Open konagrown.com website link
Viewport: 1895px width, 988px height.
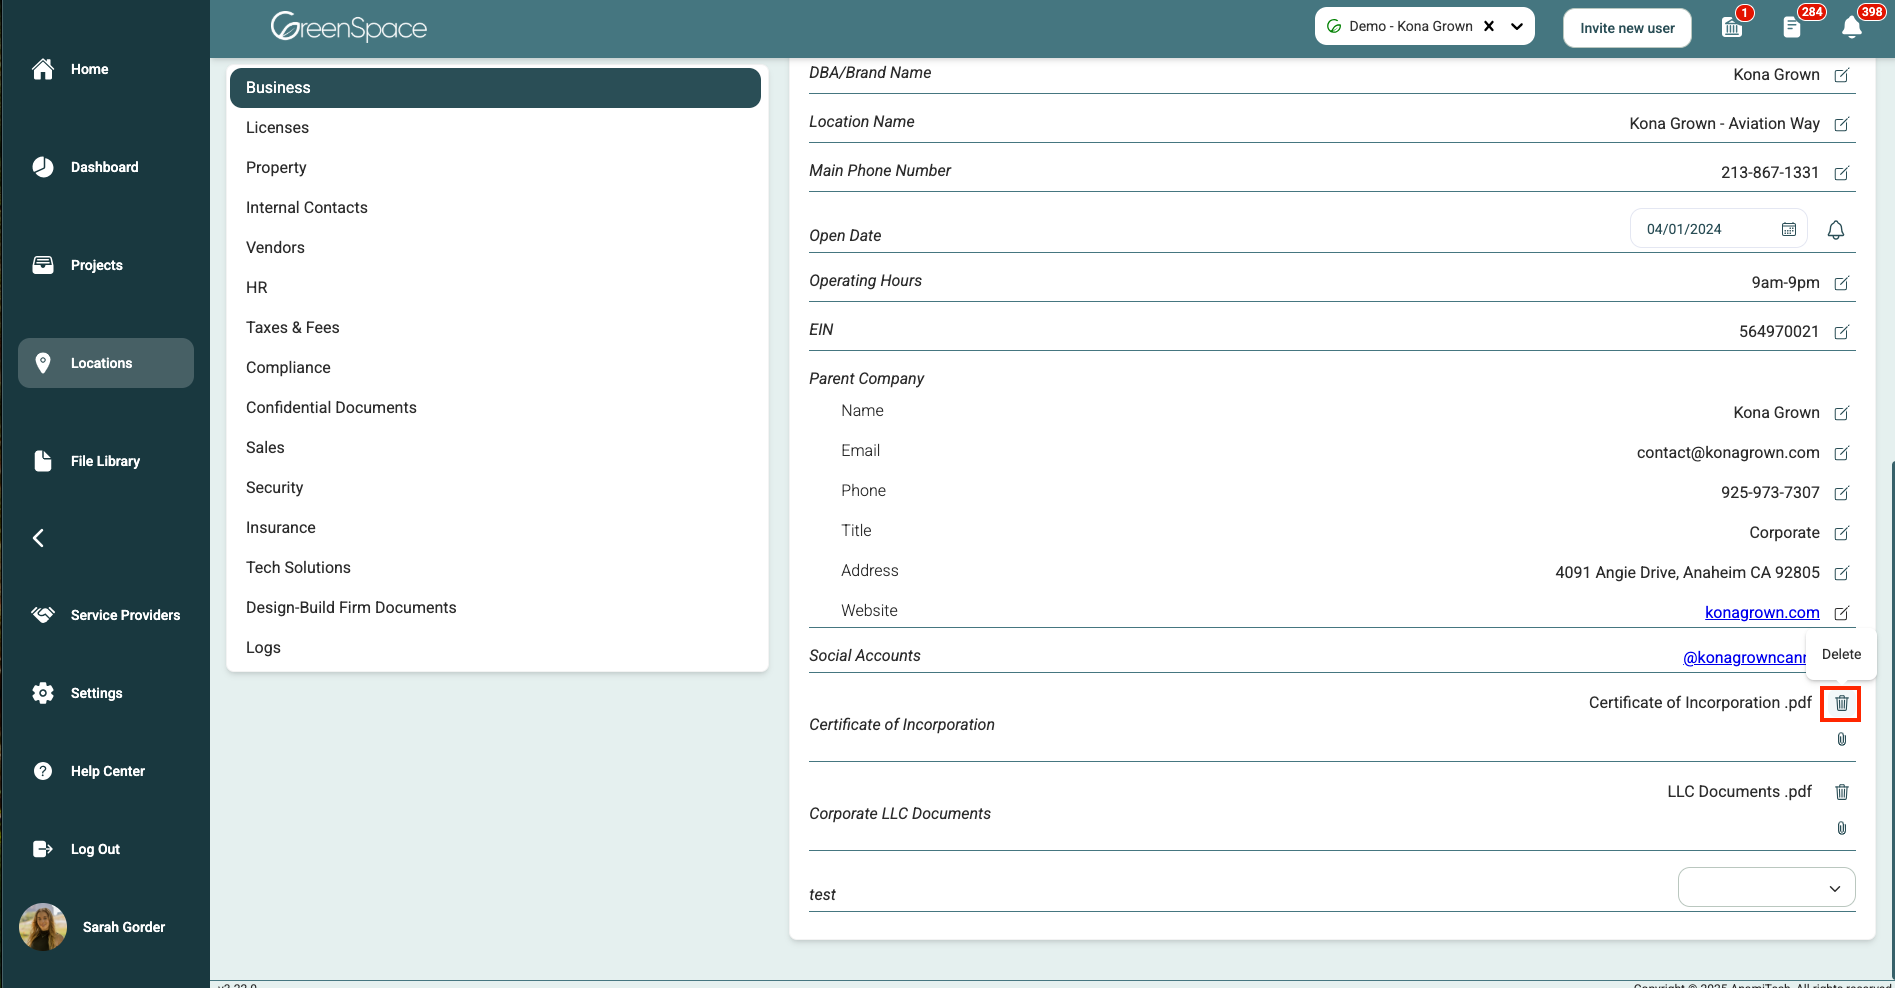click(x=1762, y=613)
